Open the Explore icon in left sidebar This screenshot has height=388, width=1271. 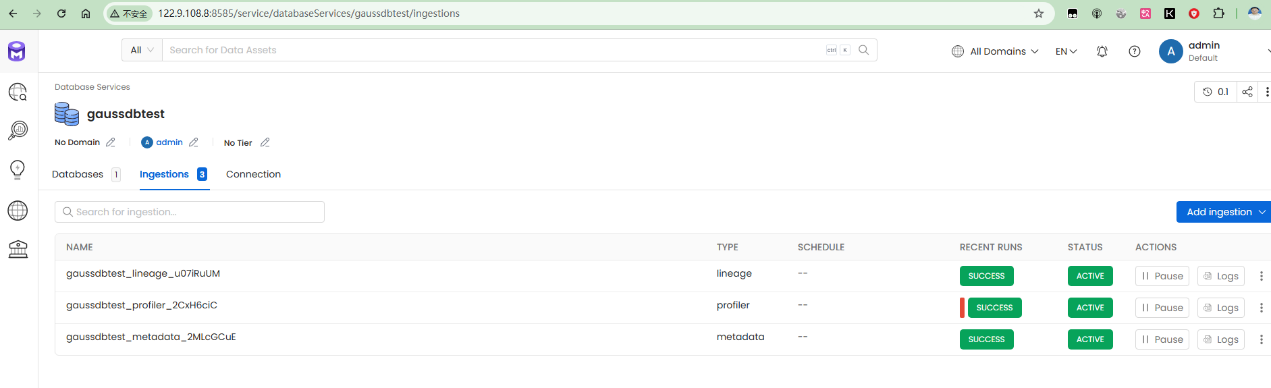pyautogui.click(x=18, y=92)
